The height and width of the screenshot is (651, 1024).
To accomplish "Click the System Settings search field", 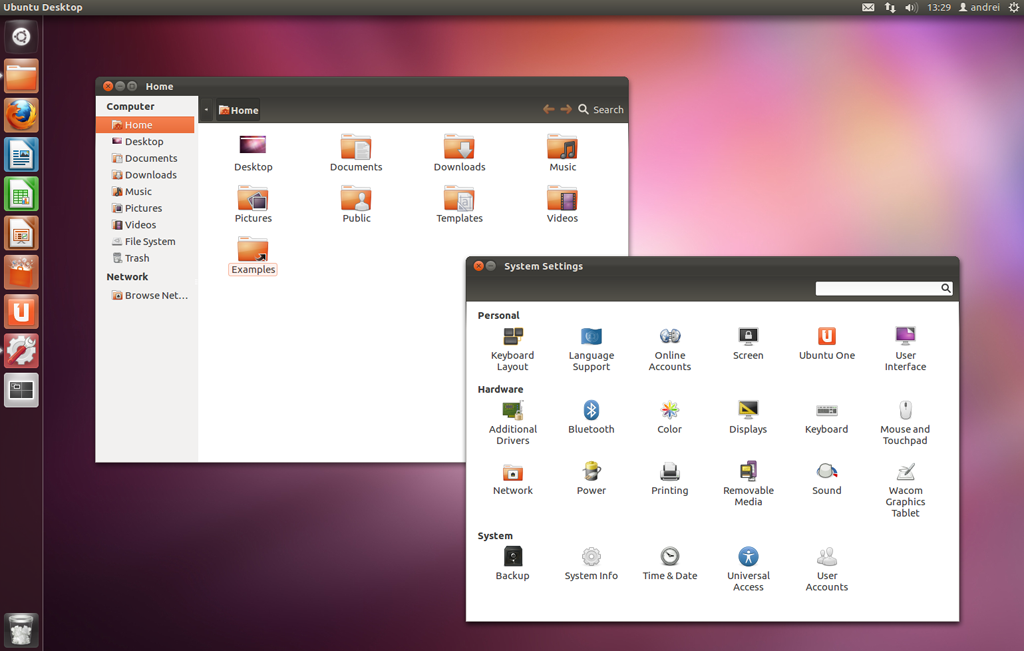I will [877, 288].
